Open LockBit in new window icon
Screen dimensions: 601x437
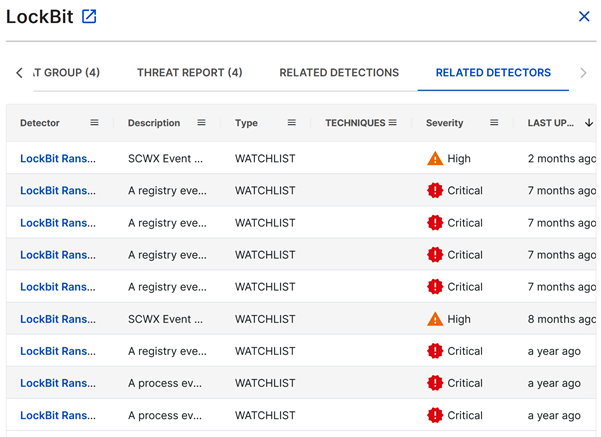[89, 16]
